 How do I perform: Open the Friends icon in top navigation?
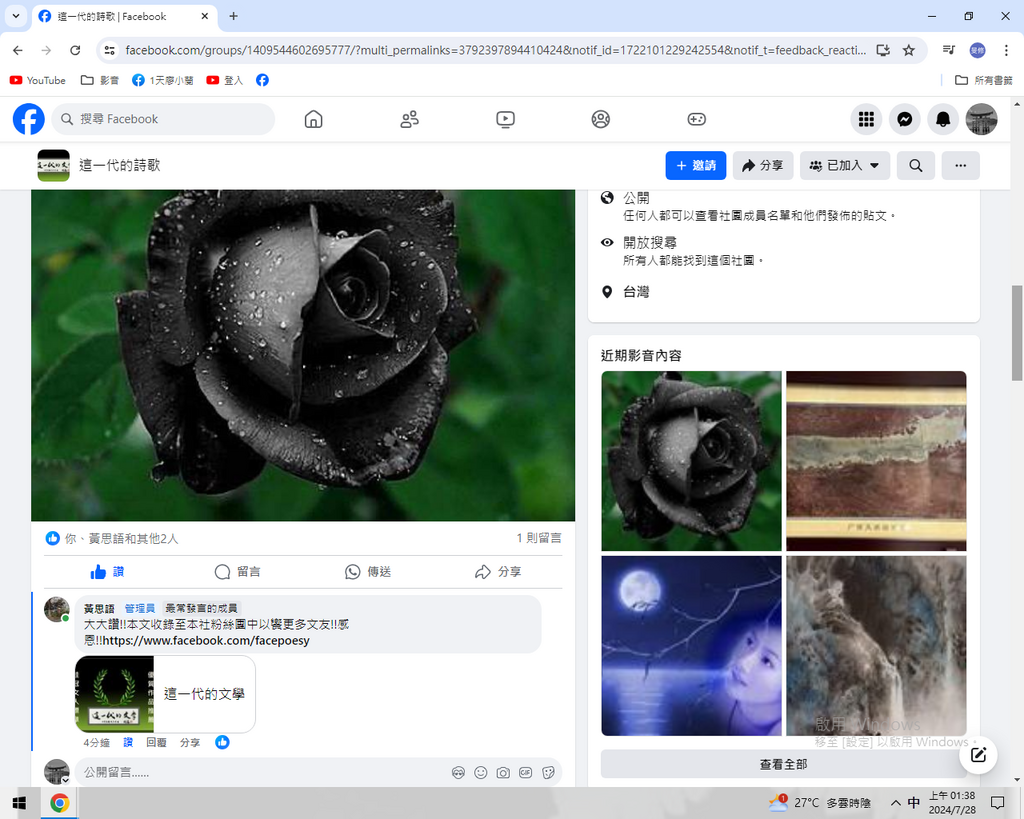click(409, 119)
